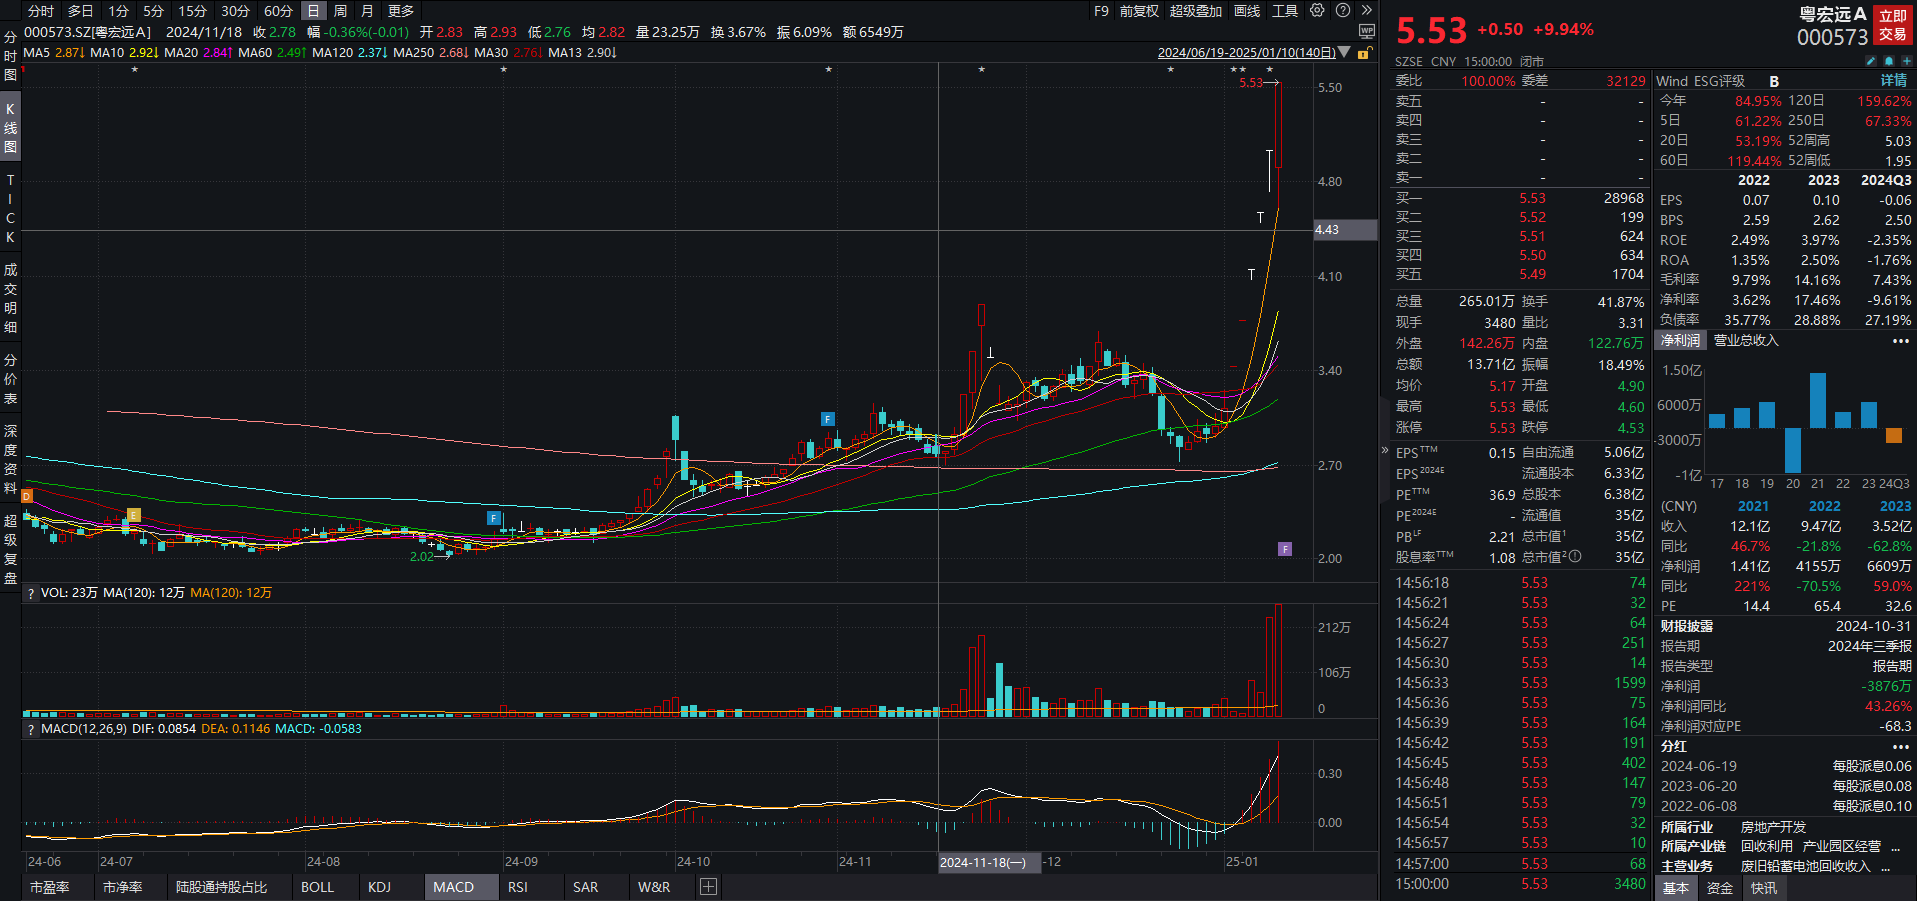Expand more options beside 营业总收入
The height and width of the screenshot is (901, 1917).
coord(1900,341)
